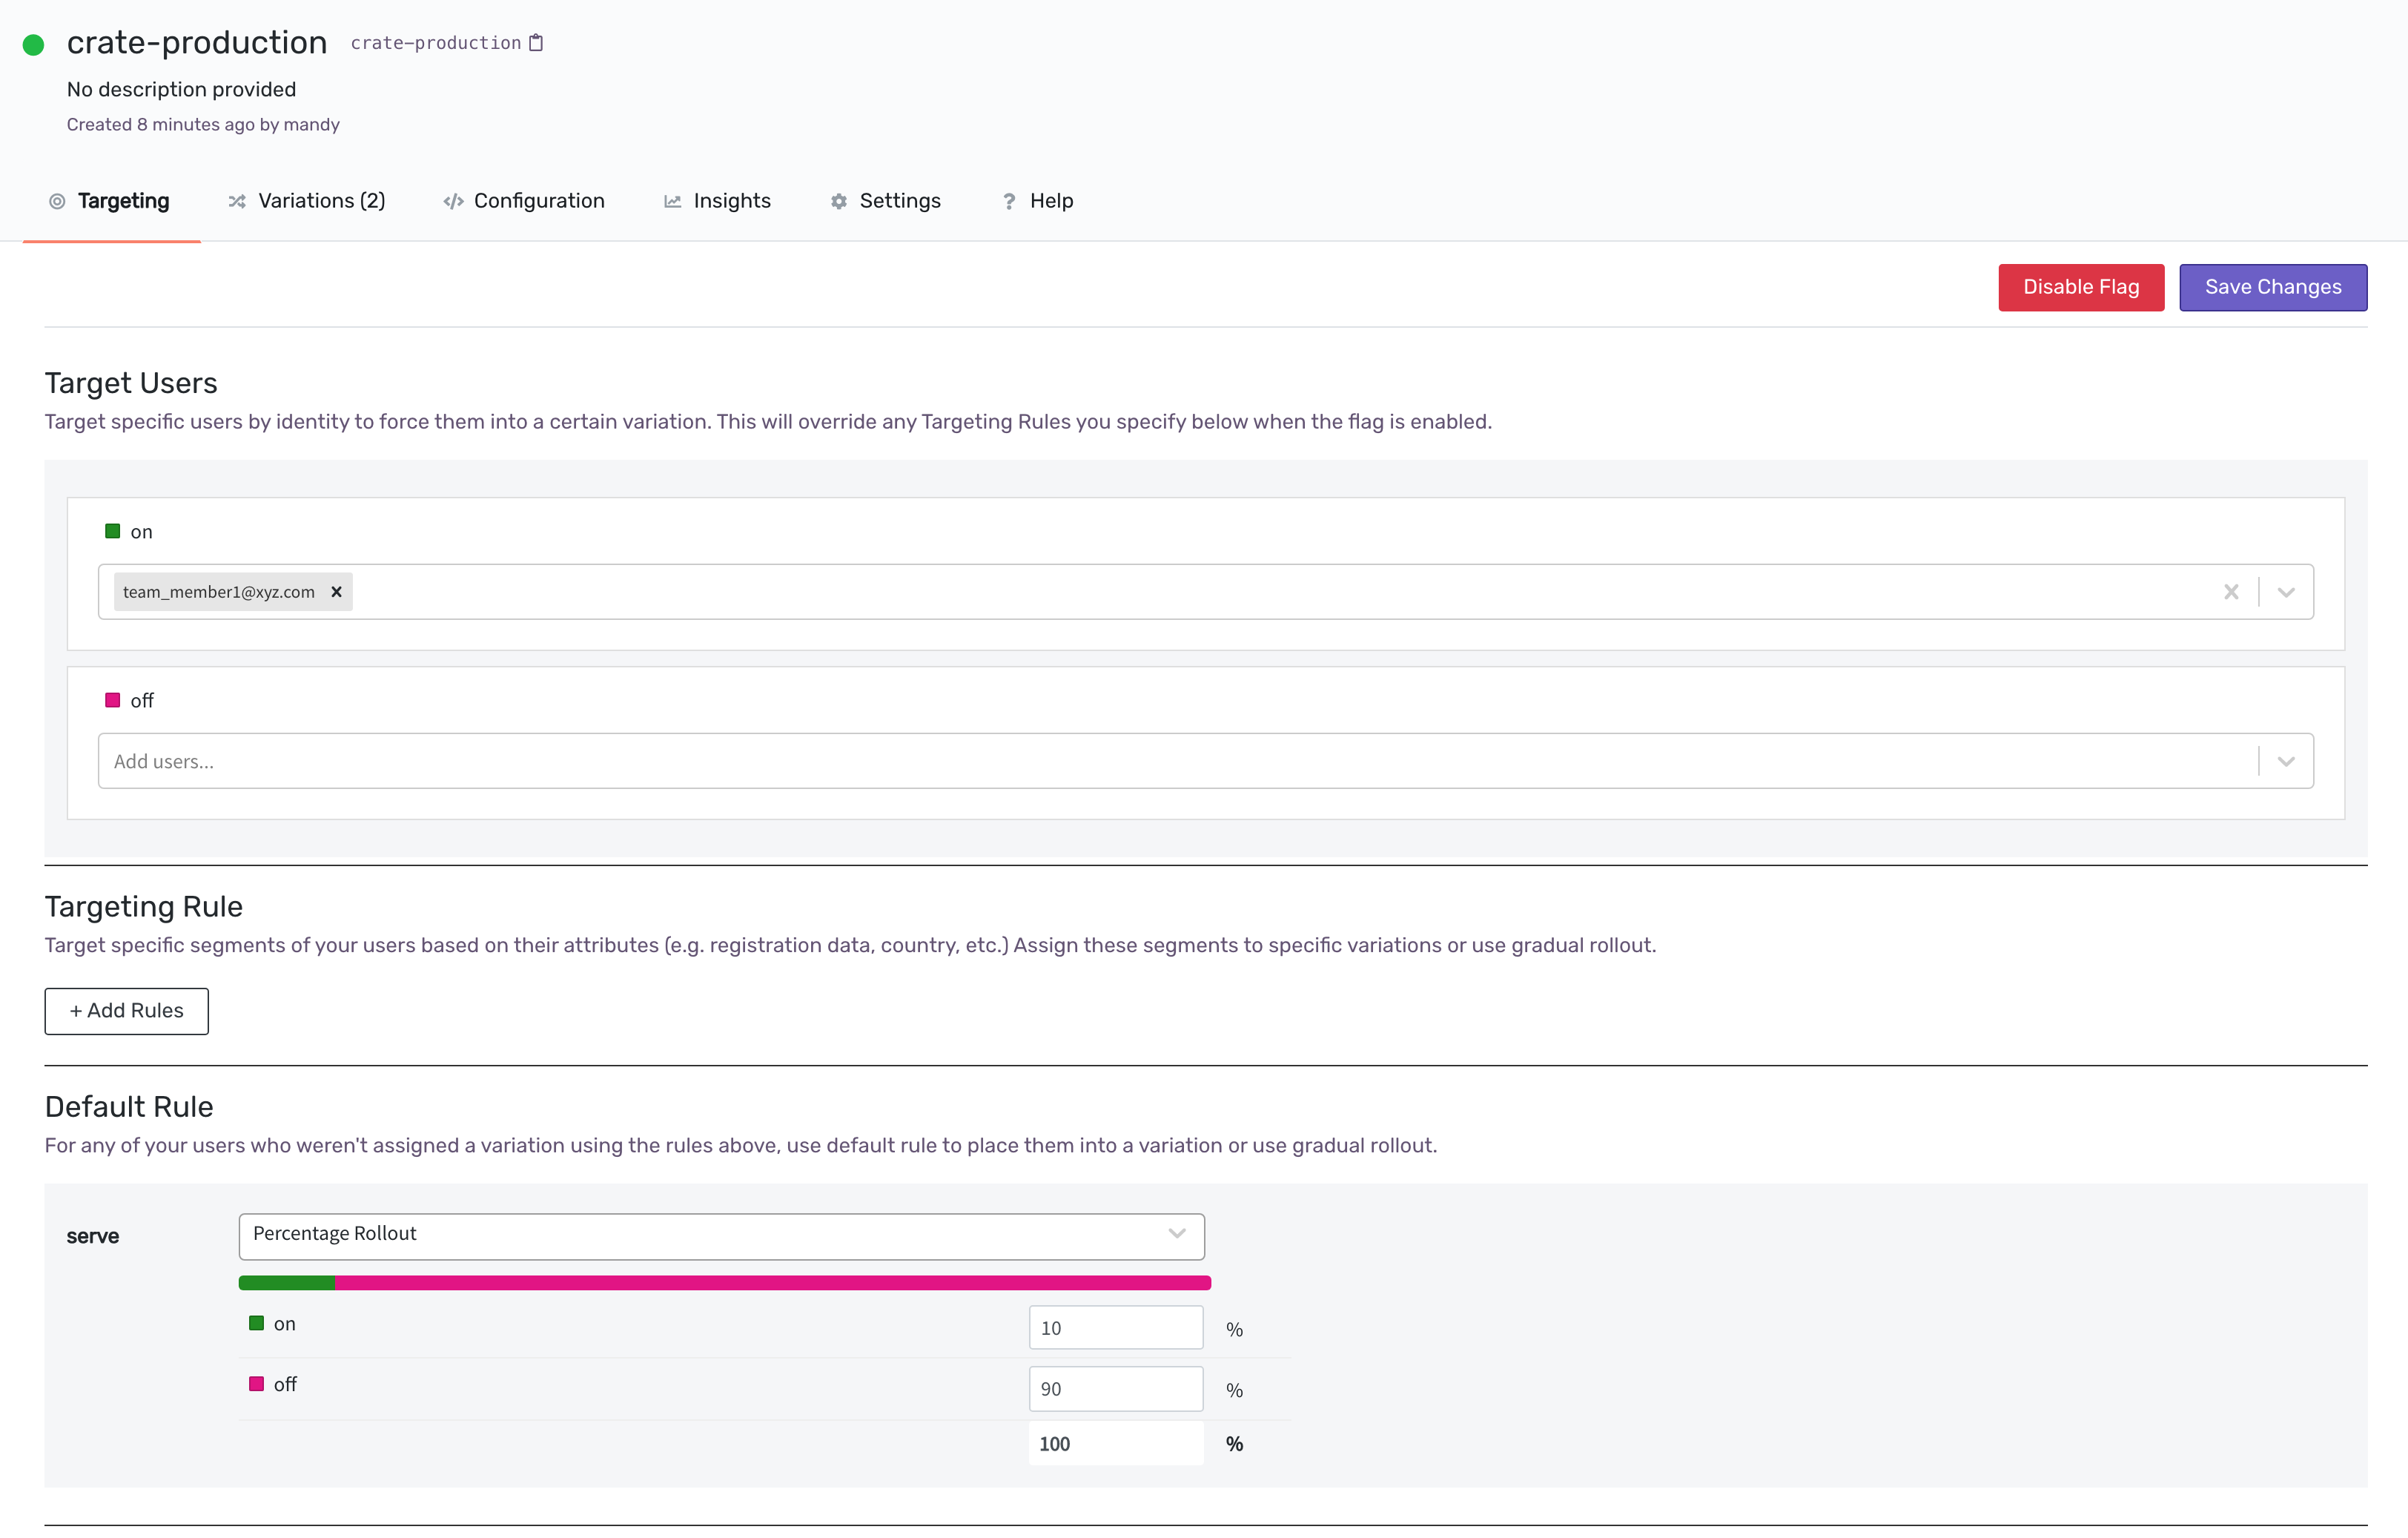The image size is (2408, 1538).
Task: Click the Settings gear icon
Action: [839, 202]
